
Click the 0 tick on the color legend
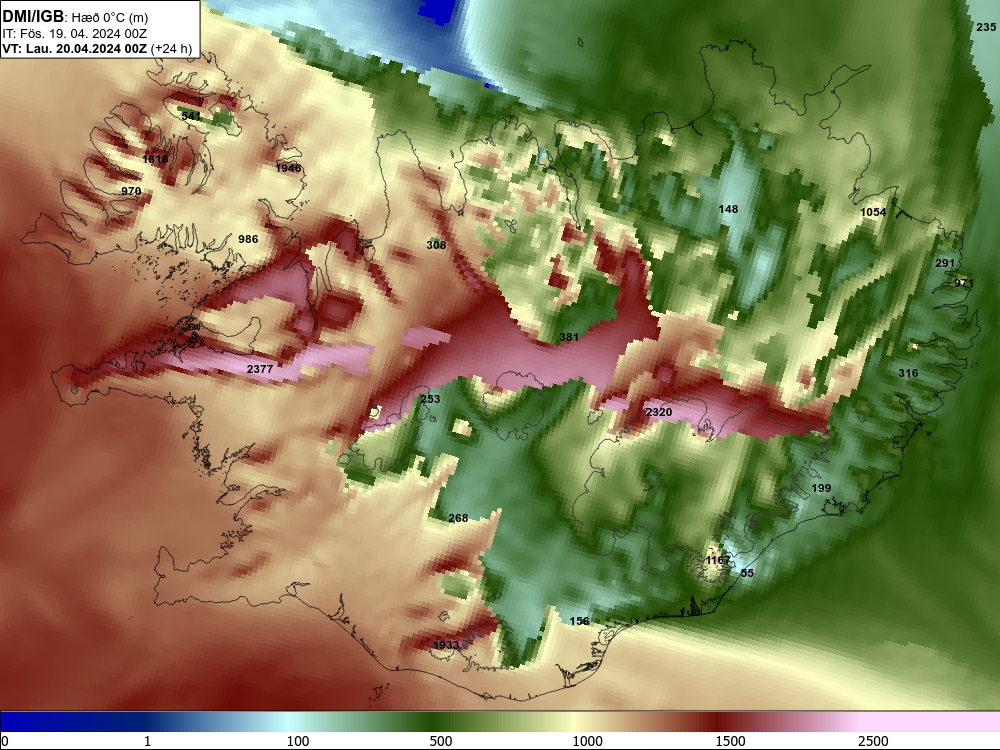coord(5,741)
